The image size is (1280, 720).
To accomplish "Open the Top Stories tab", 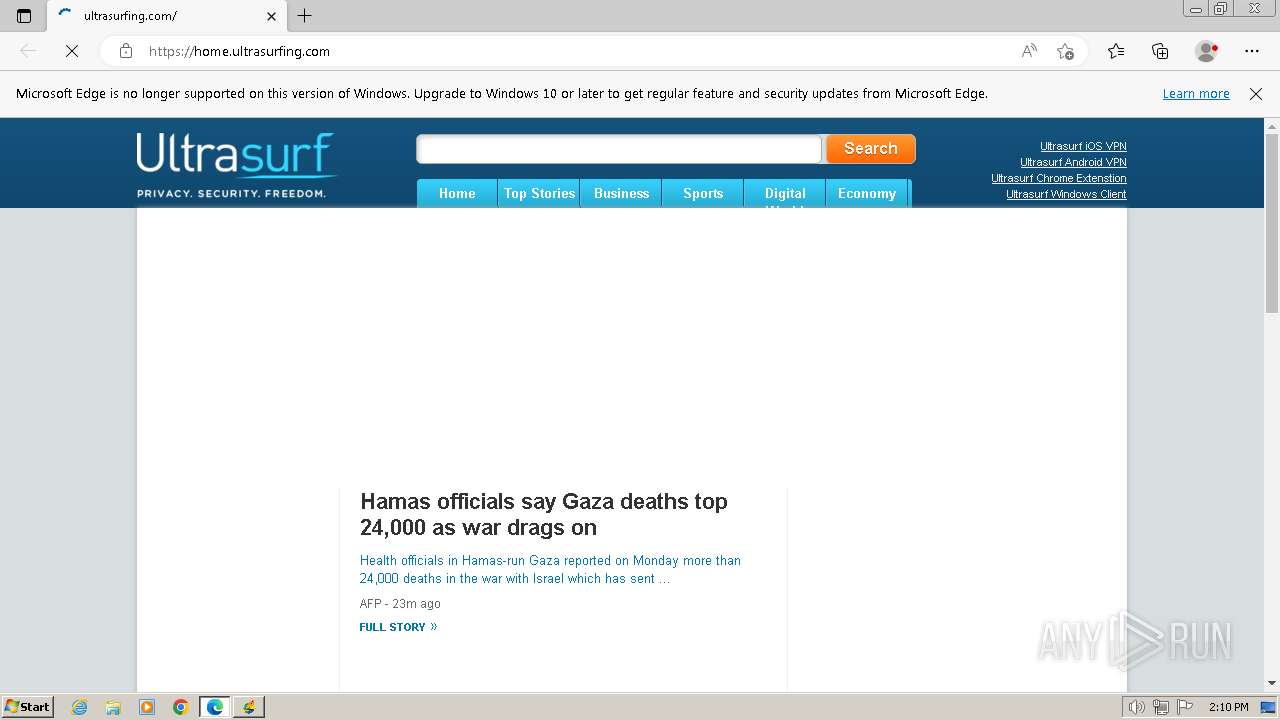I will [x=539, y=194].
